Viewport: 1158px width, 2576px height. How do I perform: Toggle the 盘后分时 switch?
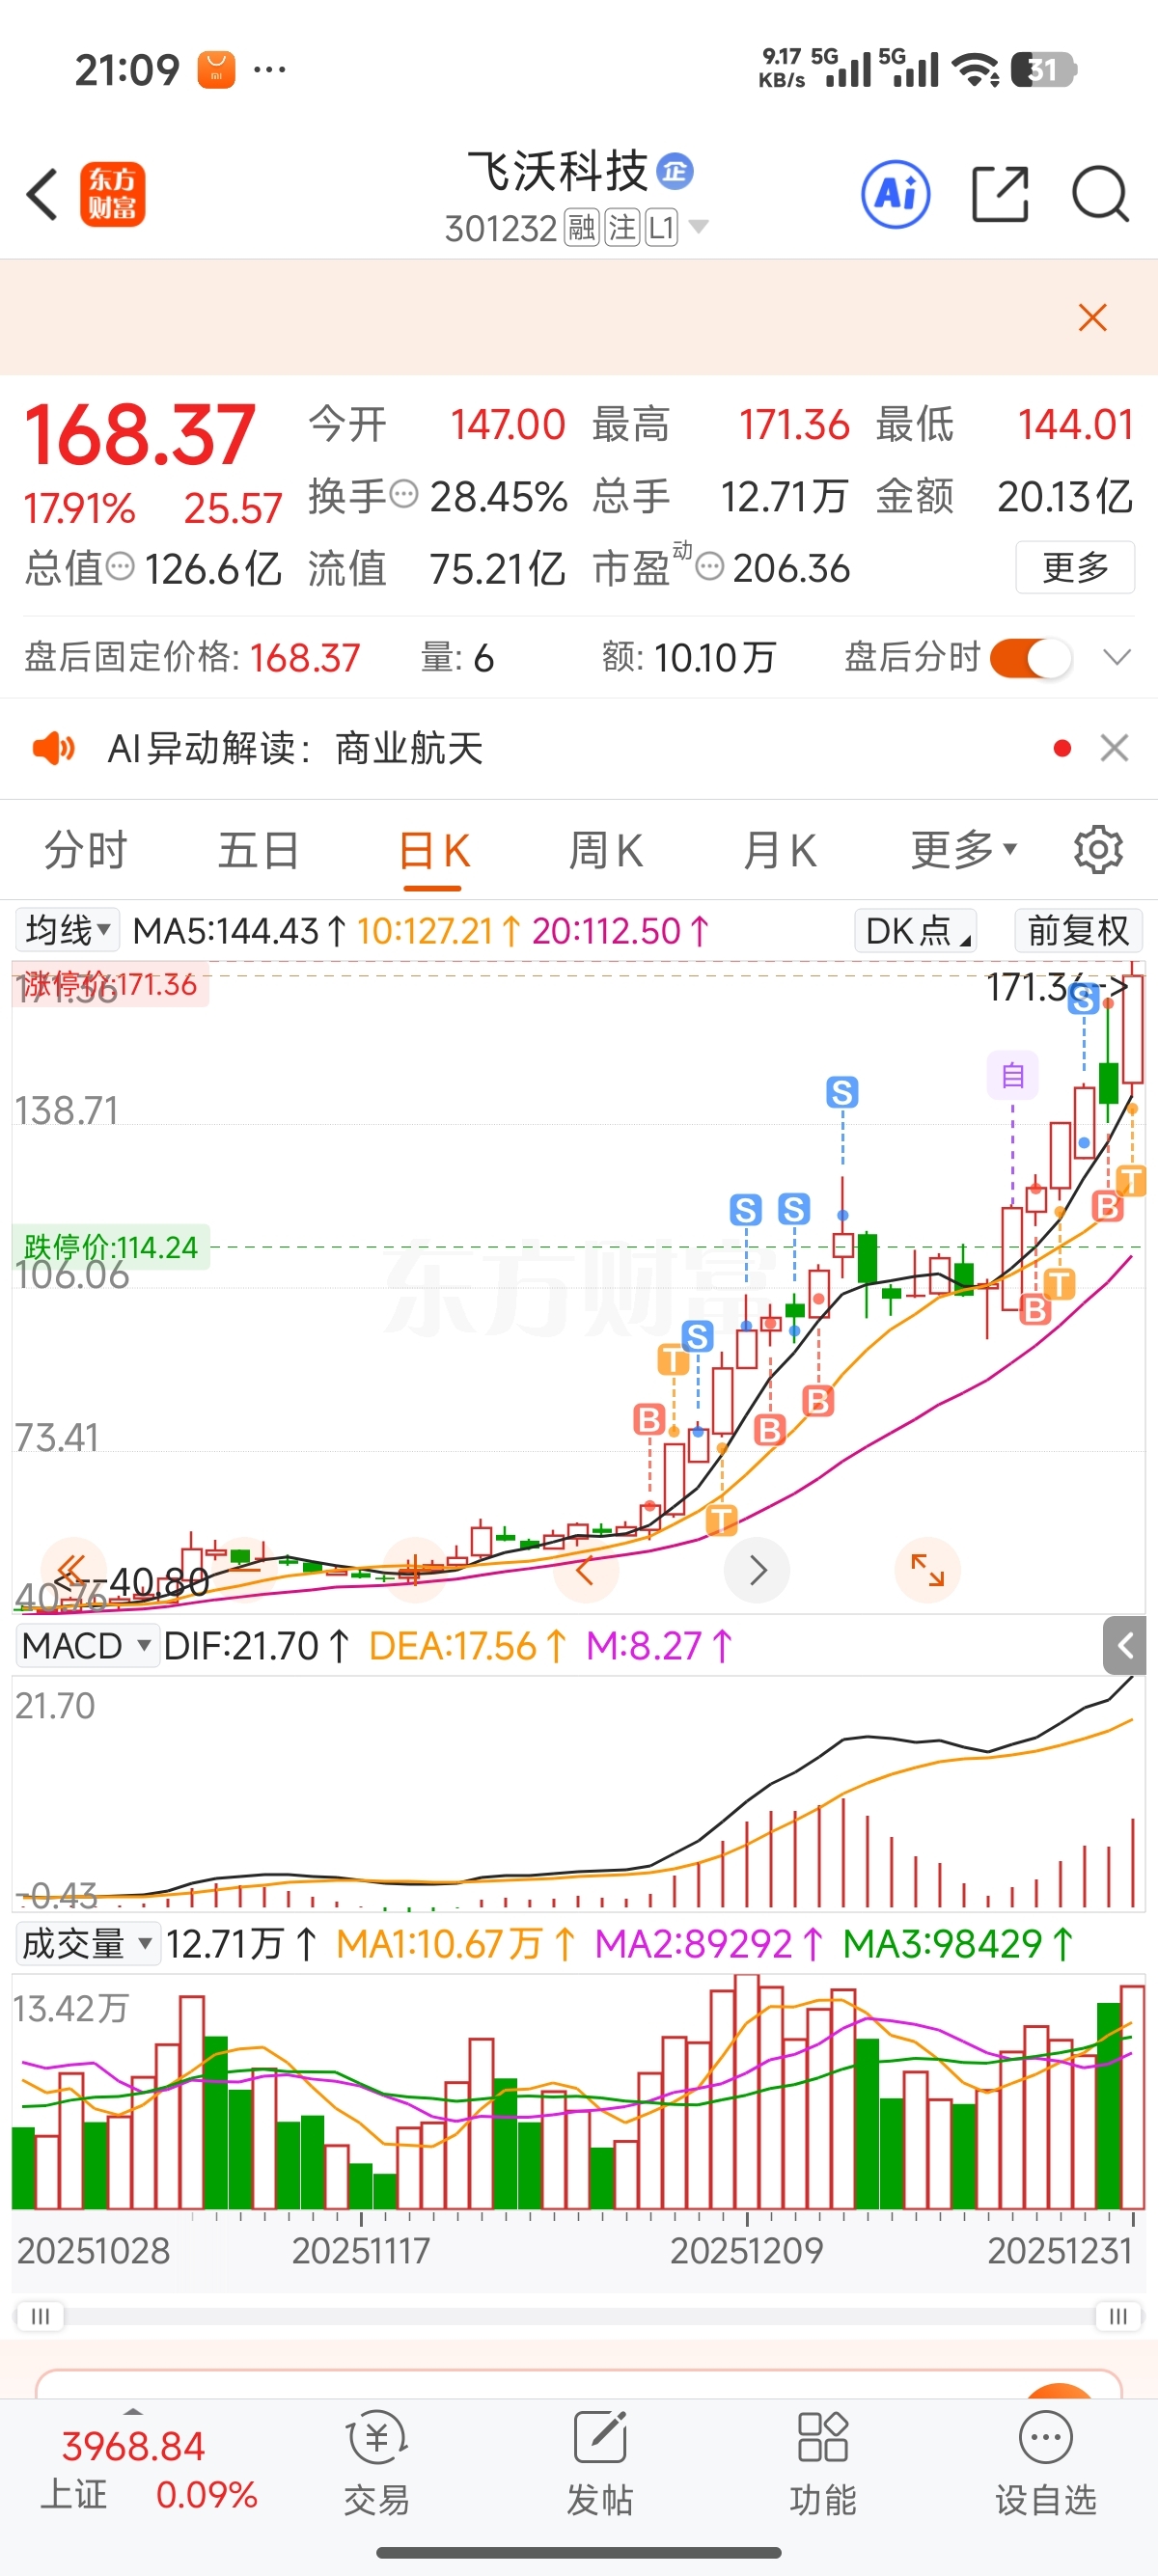(x=1030, y=658)
